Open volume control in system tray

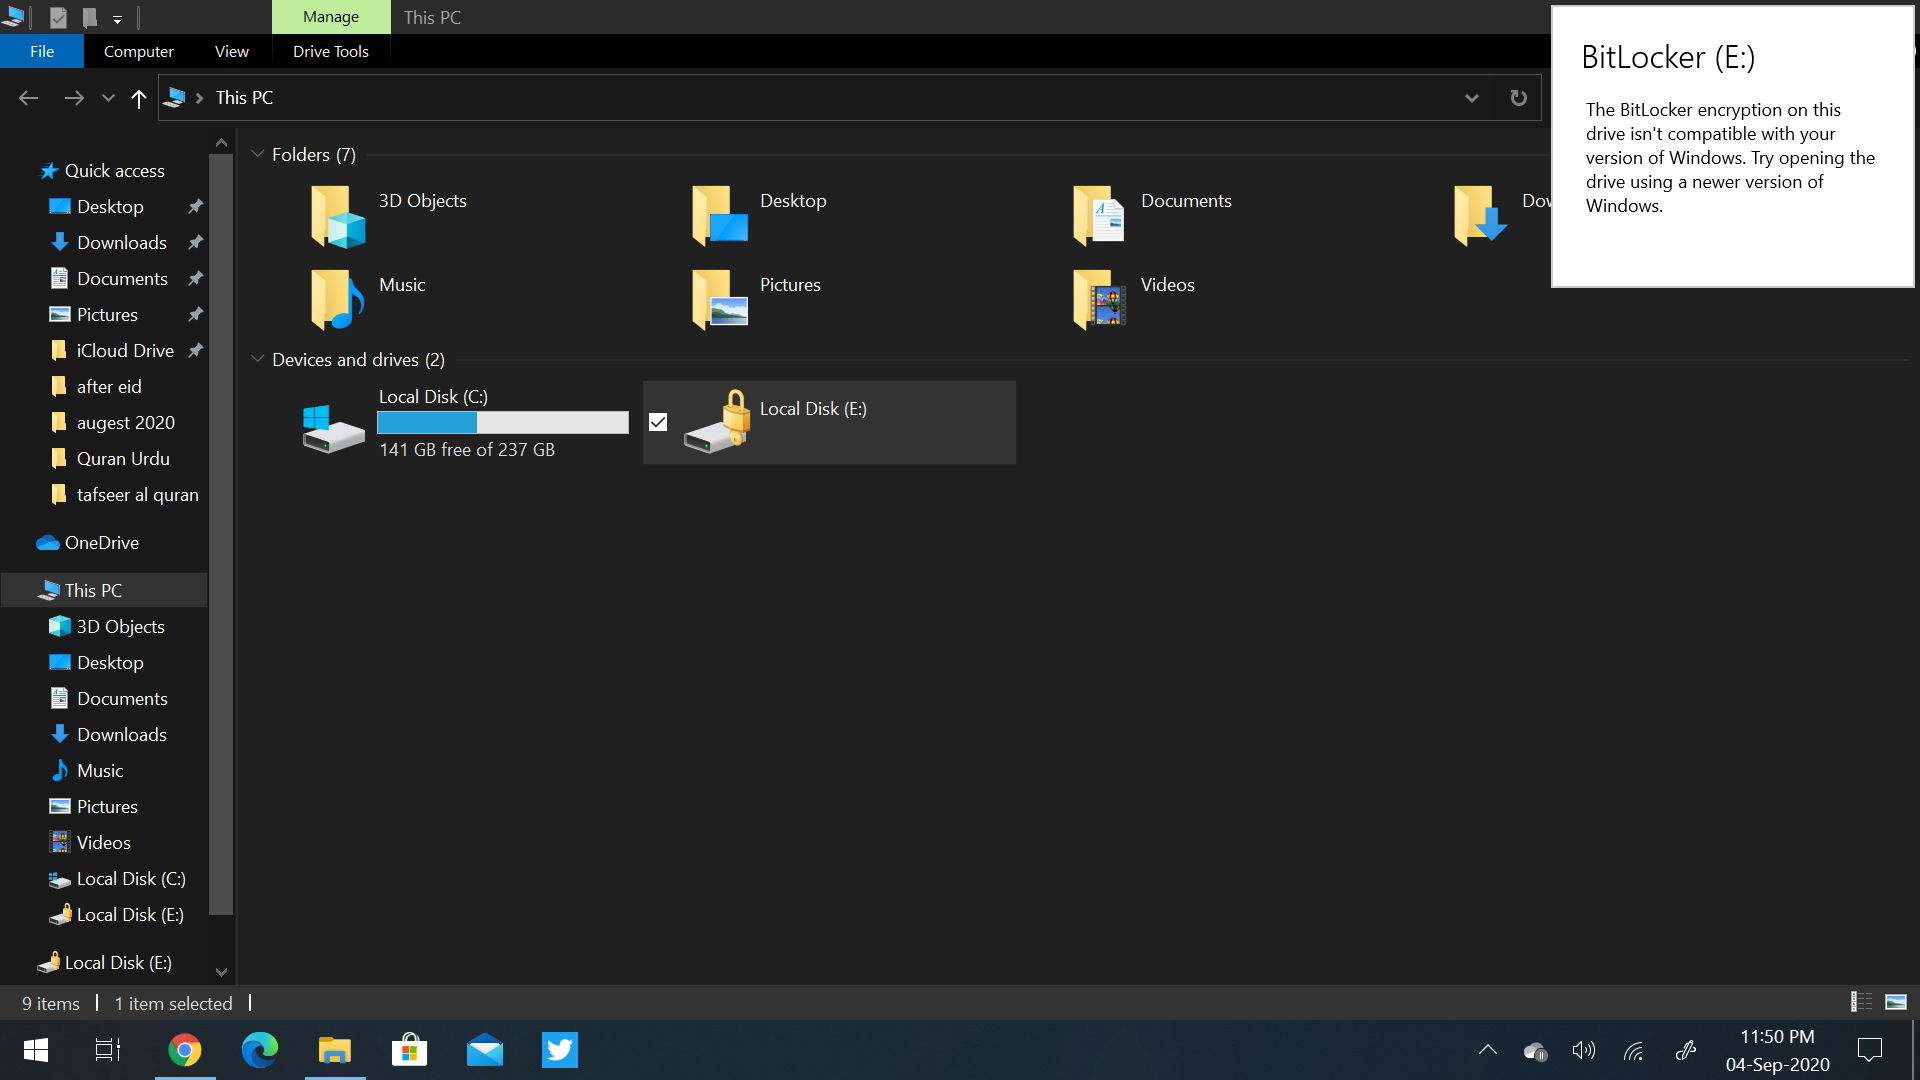(x=1583, y=1050)
